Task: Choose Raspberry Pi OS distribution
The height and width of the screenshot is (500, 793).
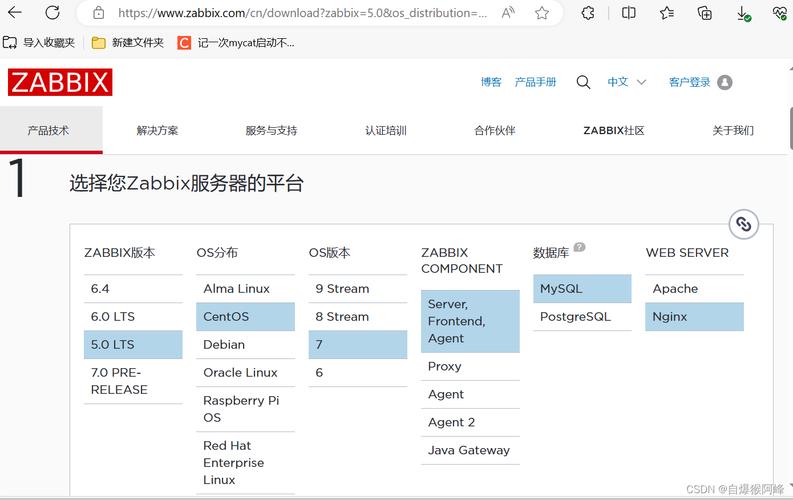Action: coord(245,409)
